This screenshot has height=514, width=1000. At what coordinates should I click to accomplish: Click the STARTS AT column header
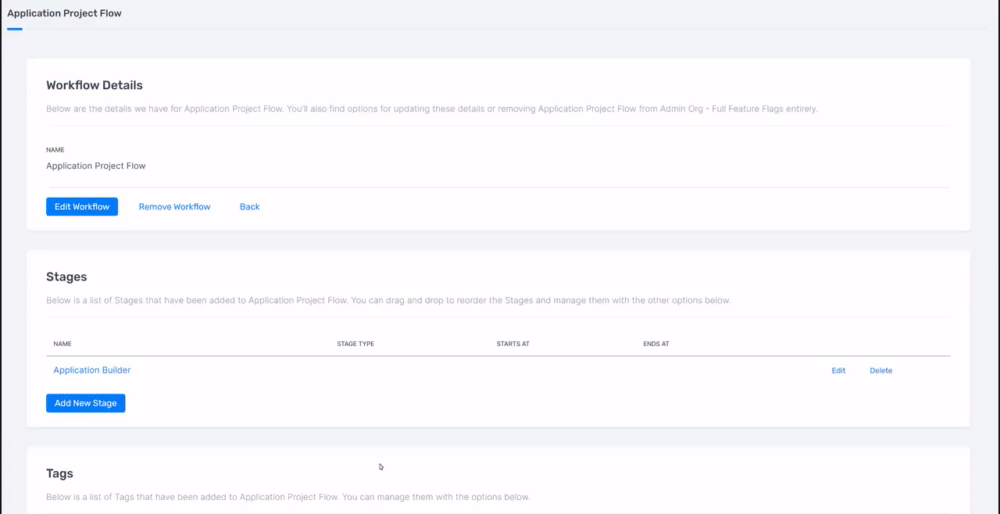pos(513,344)
